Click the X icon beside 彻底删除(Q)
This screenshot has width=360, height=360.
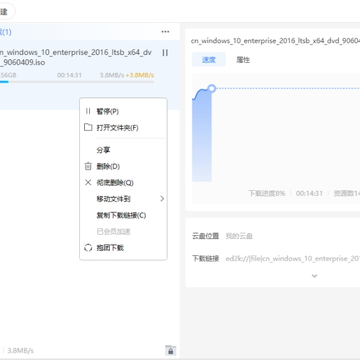click(x=88, y=182)
